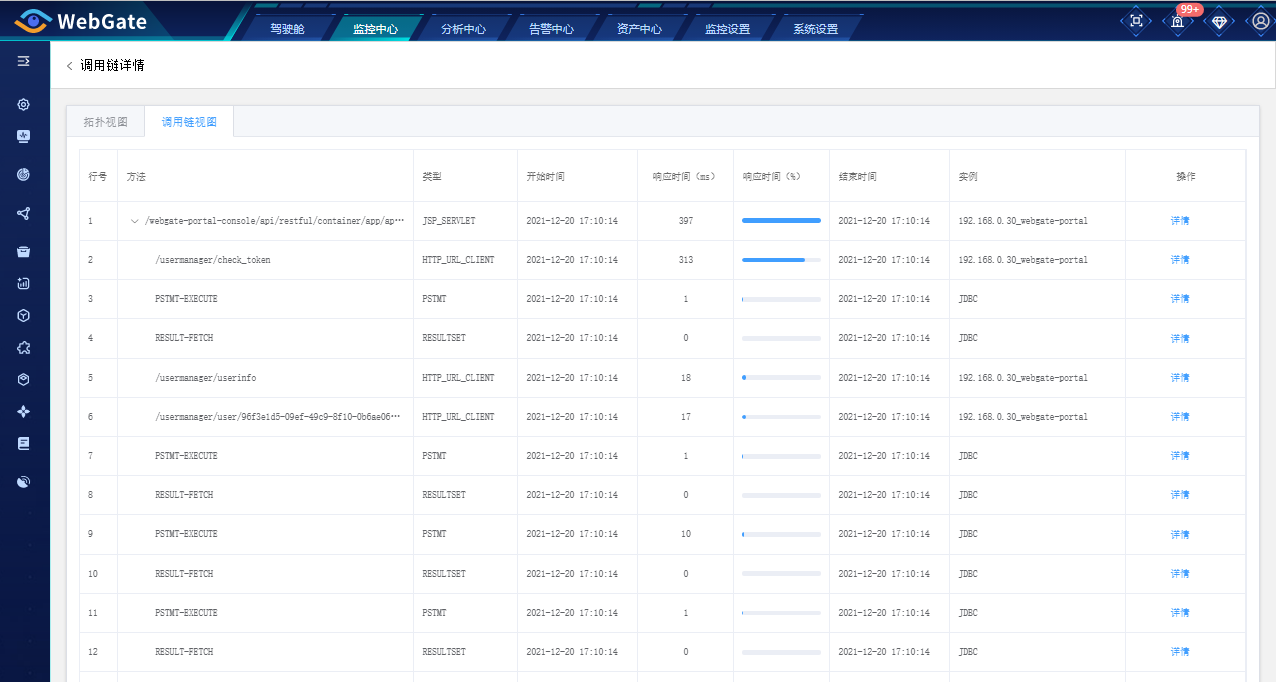Click the 实例 column header
This screenshot has height=682, width=1276.
coord(968,176)
